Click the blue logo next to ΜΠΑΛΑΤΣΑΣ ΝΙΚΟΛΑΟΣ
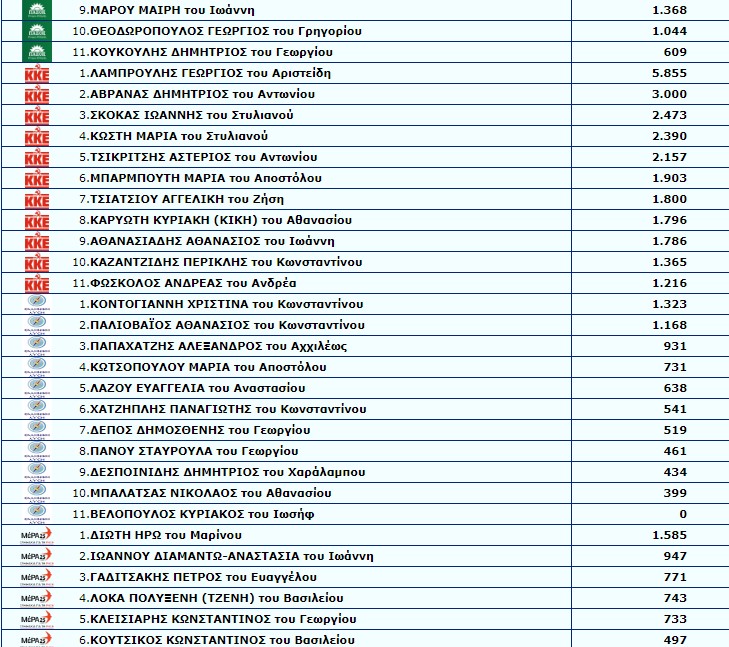The height and width of the screenshot is (647, 729). [37, 493]
